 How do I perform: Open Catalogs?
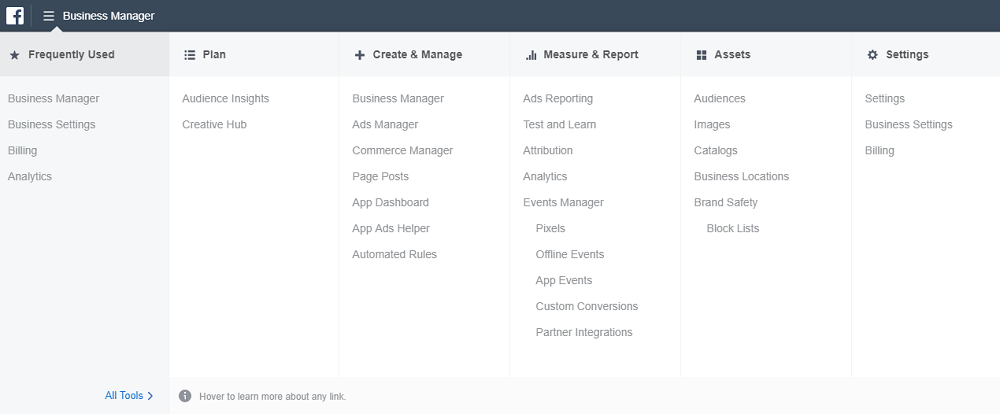pos(716,151)
